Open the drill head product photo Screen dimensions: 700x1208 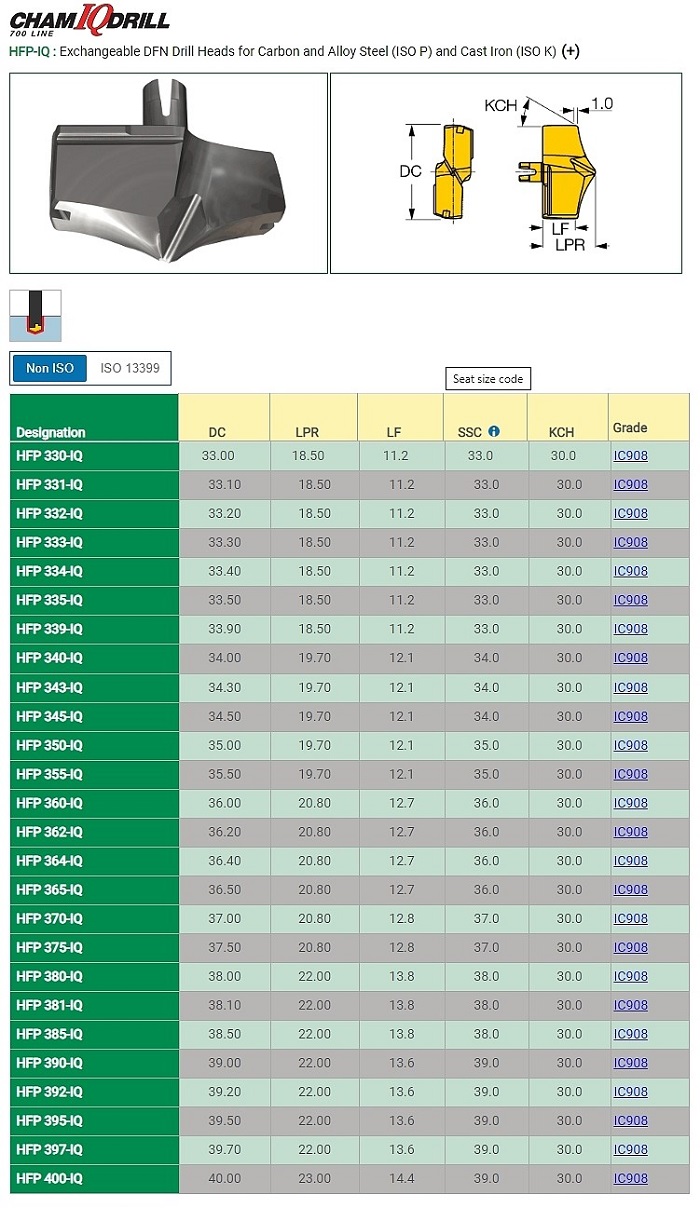[169, 173]
